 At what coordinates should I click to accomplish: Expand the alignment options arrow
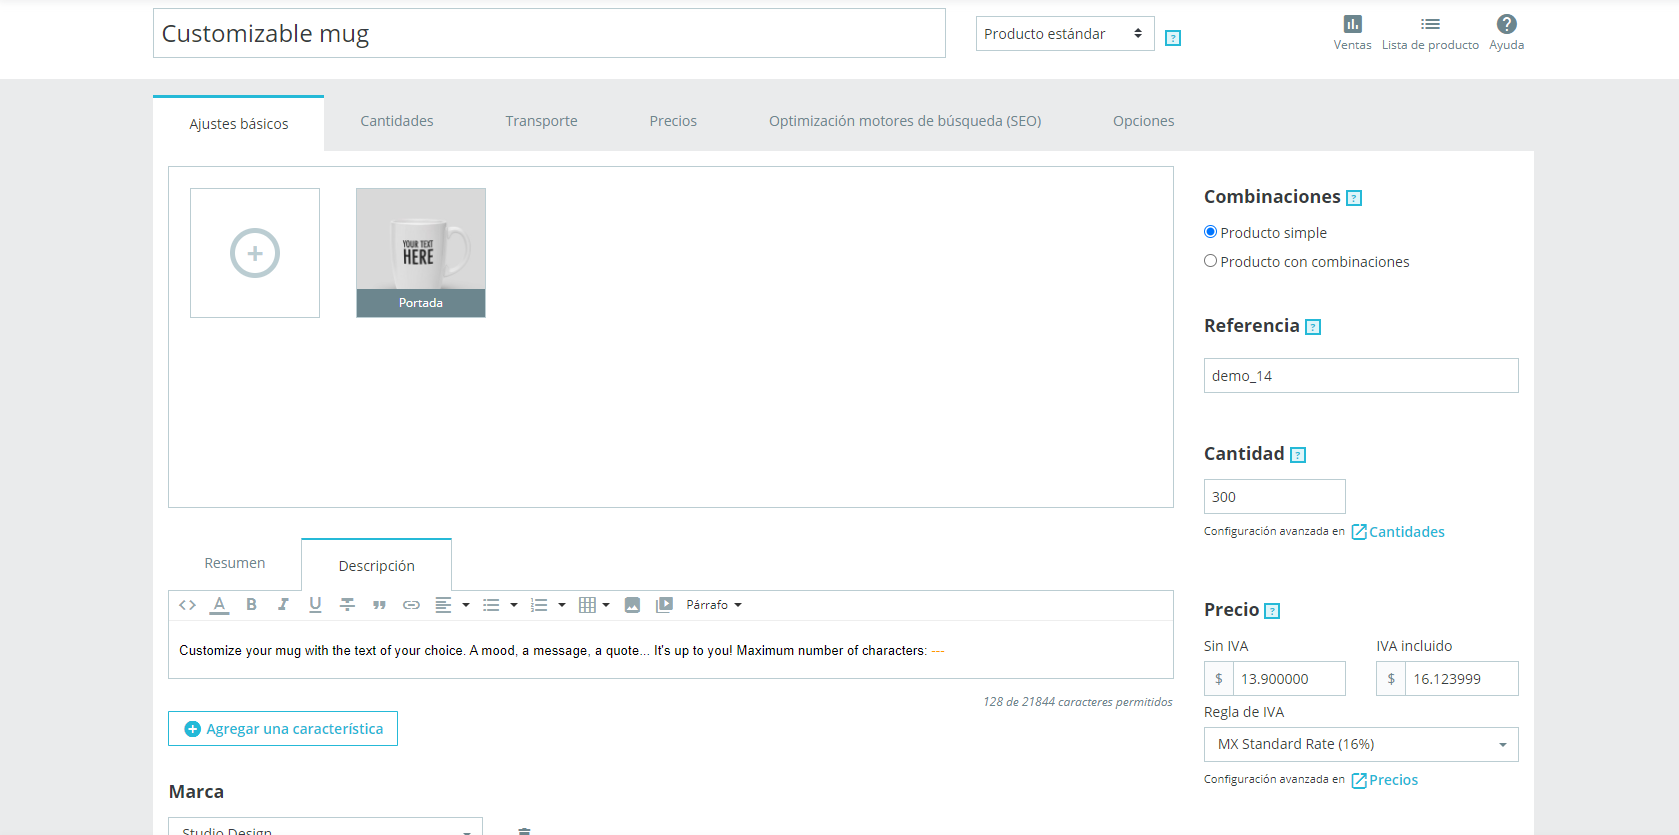tap(466, 605)
